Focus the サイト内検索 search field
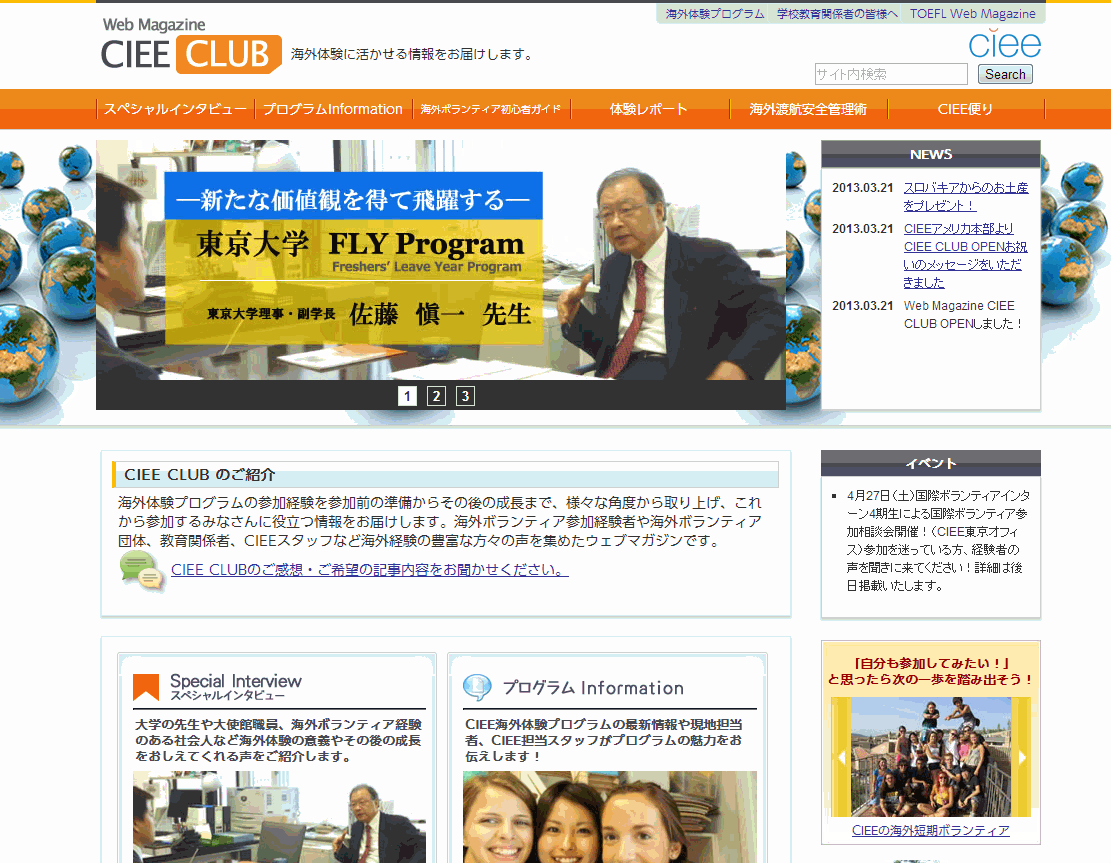This screenshot has height=863, width=1111. click(891, 74)
